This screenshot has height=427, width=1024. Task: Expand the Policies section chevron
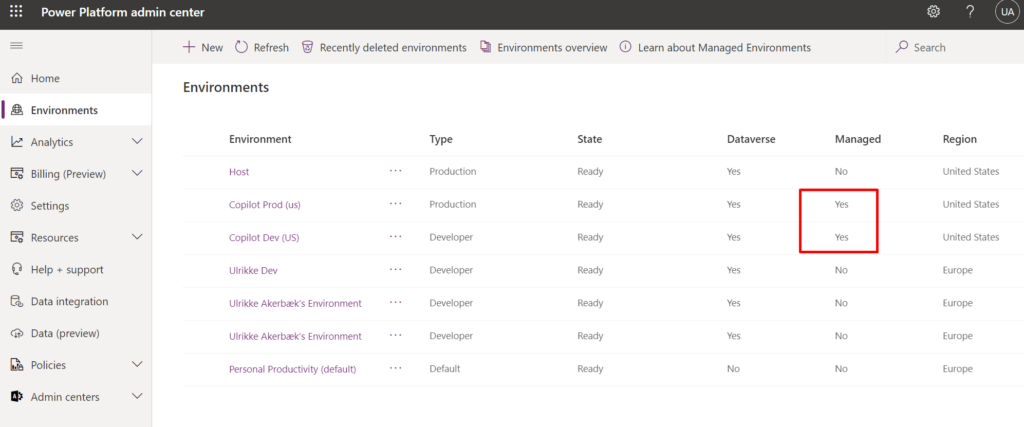click(137, 364)
